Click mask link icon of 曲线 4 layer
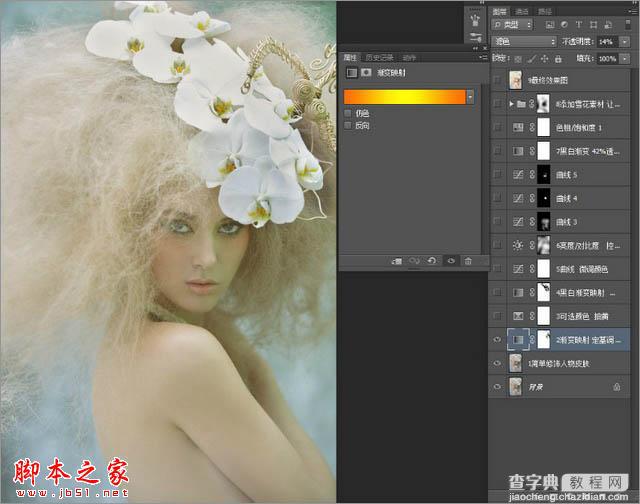Viewport: 640px width, 504px height. [x=532, y=198]
